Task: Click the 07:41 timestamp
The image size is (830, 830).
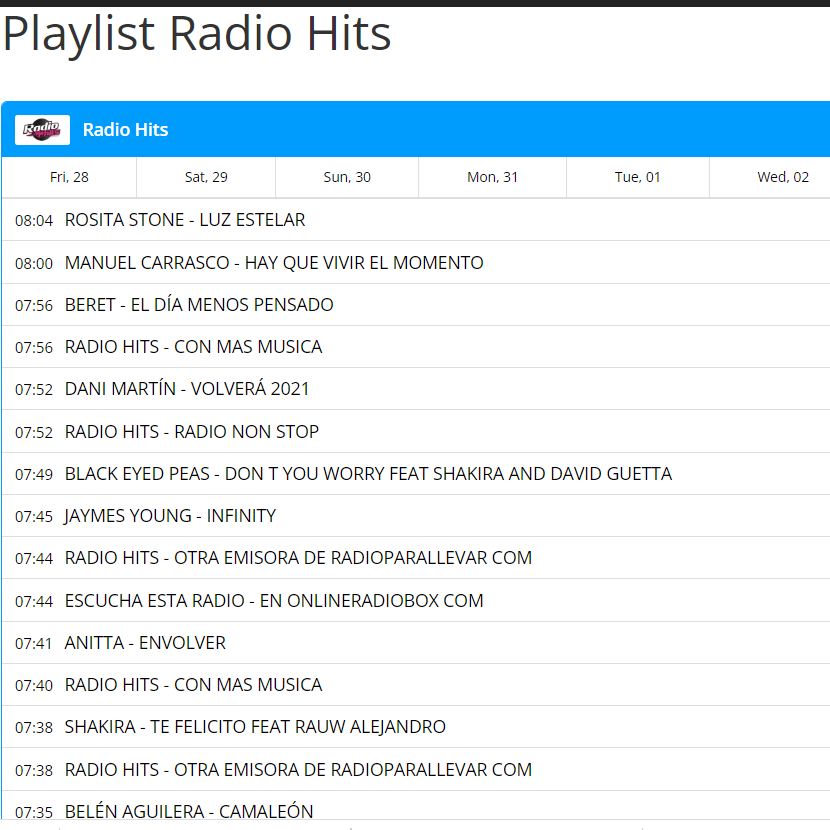Action: [33, 644]
